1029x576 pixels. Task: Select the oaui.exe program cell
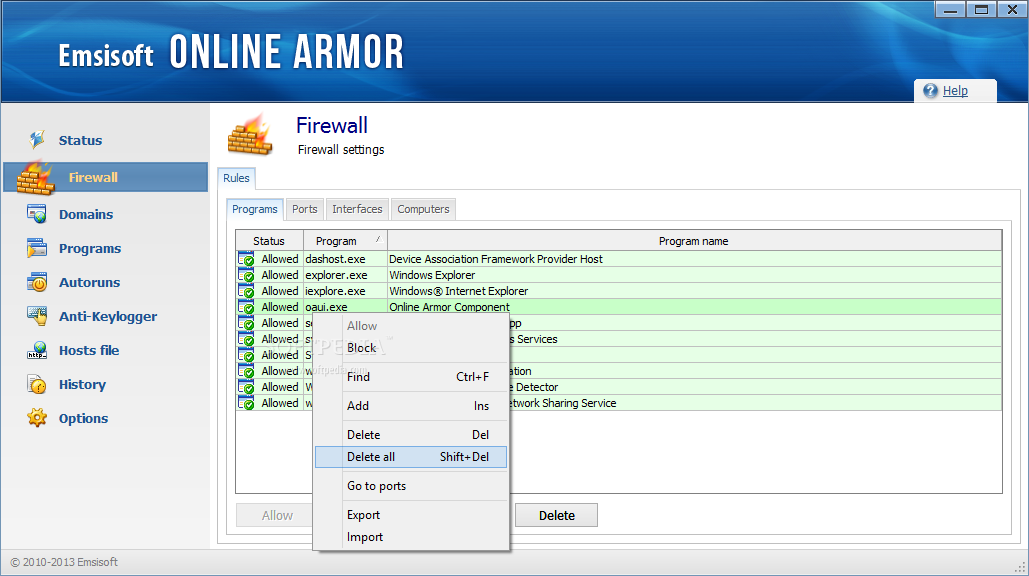[x=345, y=307]
